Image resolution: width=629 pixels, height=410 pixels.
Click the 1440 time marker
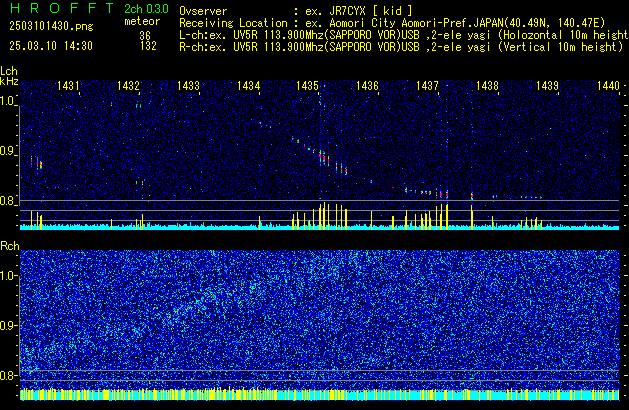(x=608, y=86)
